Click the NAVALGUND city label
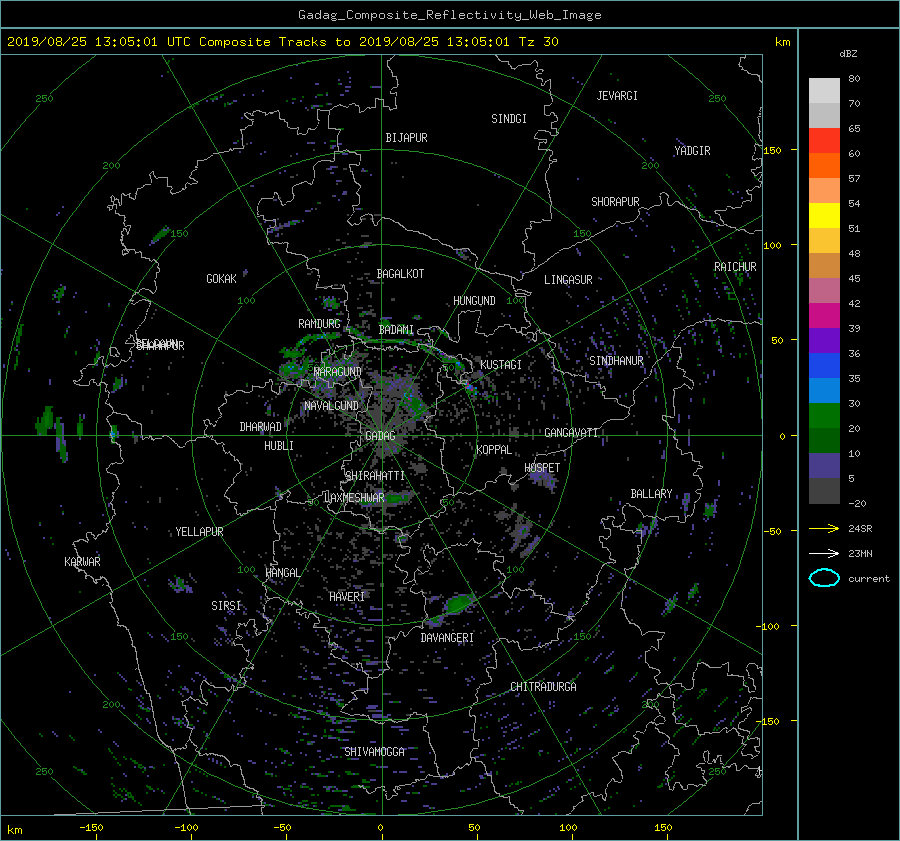Screen dimensions: 900x841 (331, 405)
